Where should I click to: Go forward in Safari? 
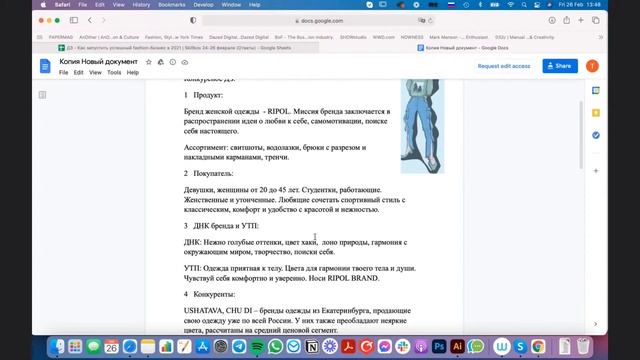click(104, 20)
